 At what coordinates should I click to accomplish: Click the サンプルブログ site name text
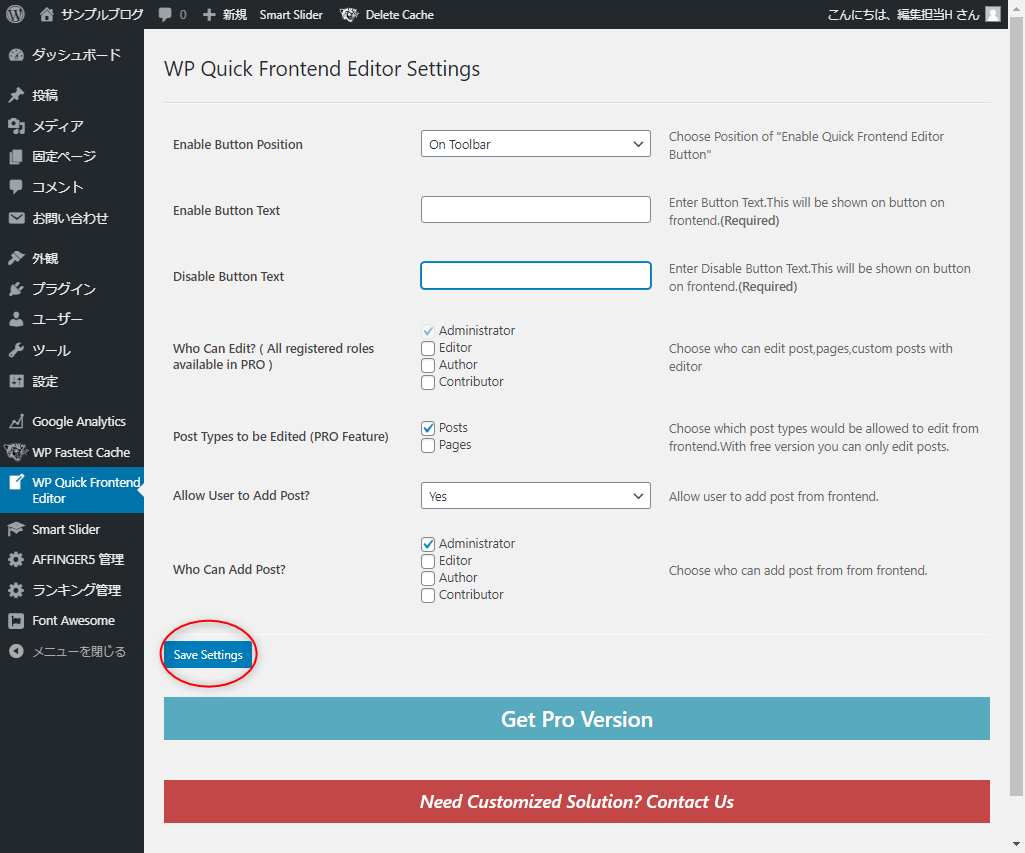point(102,14)
